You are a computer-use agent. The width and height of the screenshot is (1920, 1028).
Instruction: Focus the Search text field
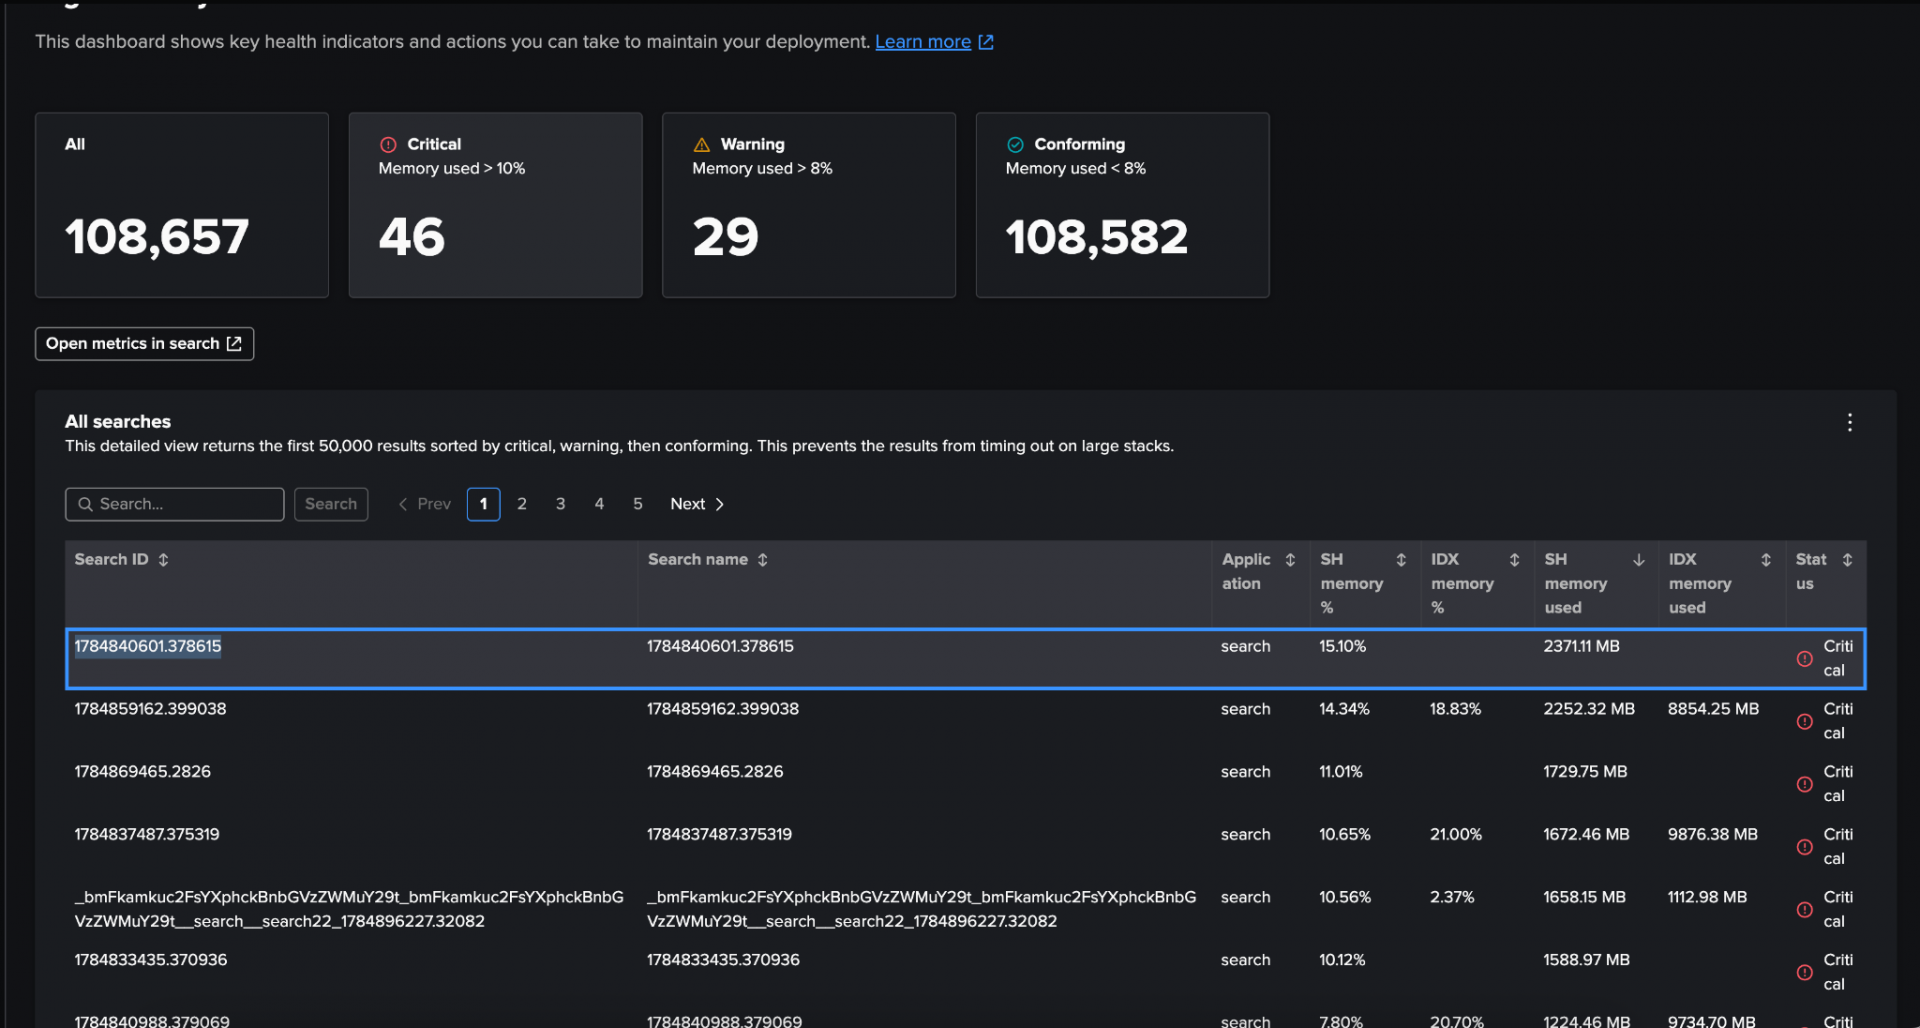(x=175, y=504)
